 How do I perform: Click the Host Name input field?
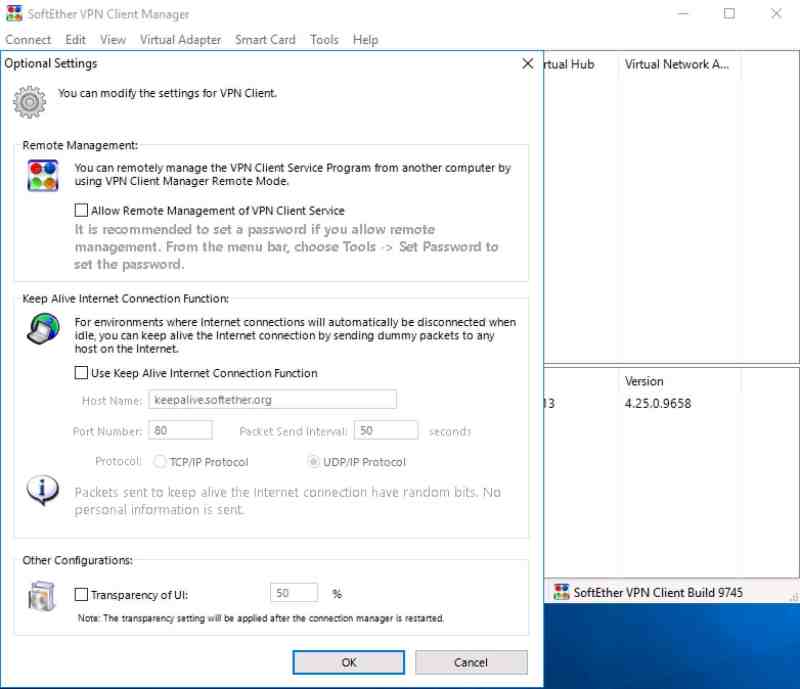pyautogui.click(x=272, y=399)
